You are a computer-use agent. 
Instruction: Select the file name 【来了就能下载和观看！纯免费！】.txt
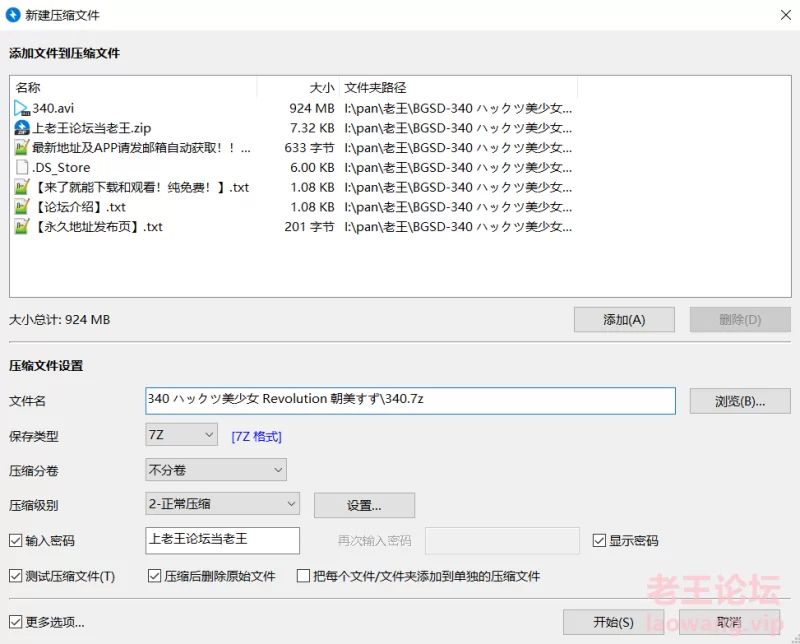click(140, 187)
